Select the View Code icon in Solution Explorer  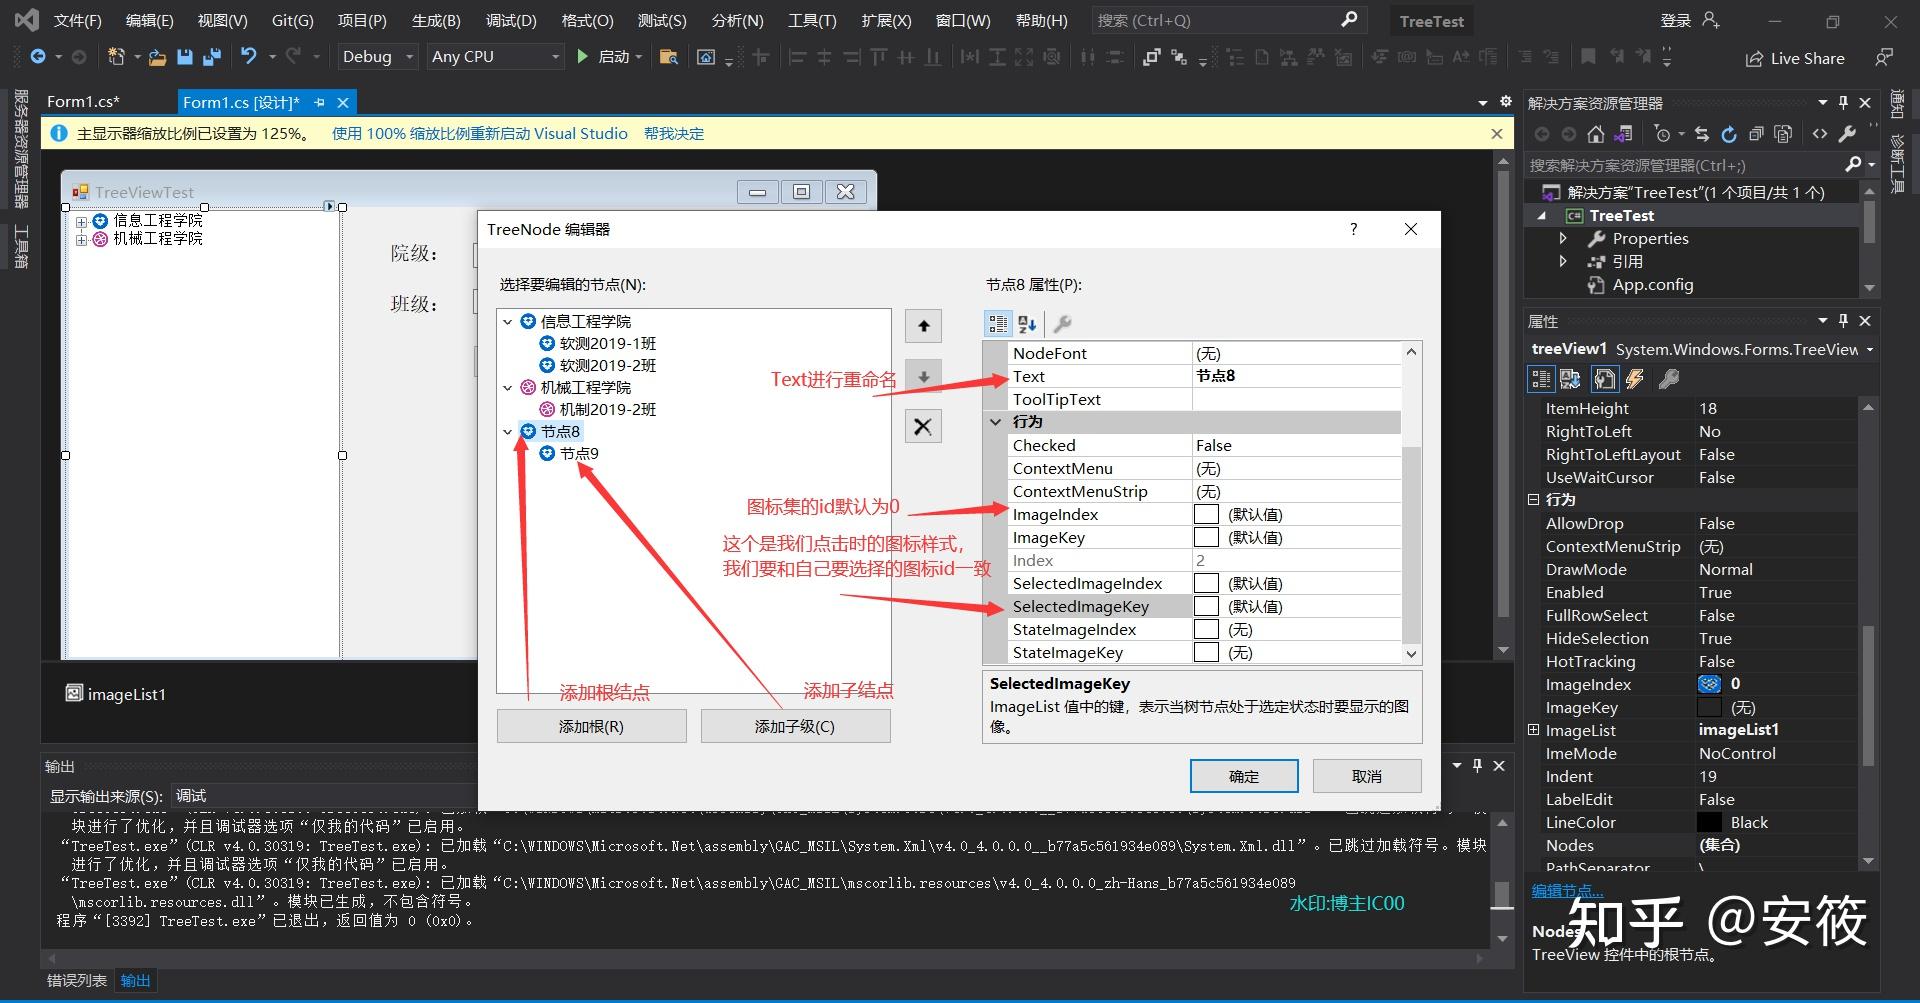pos(1820,133)
